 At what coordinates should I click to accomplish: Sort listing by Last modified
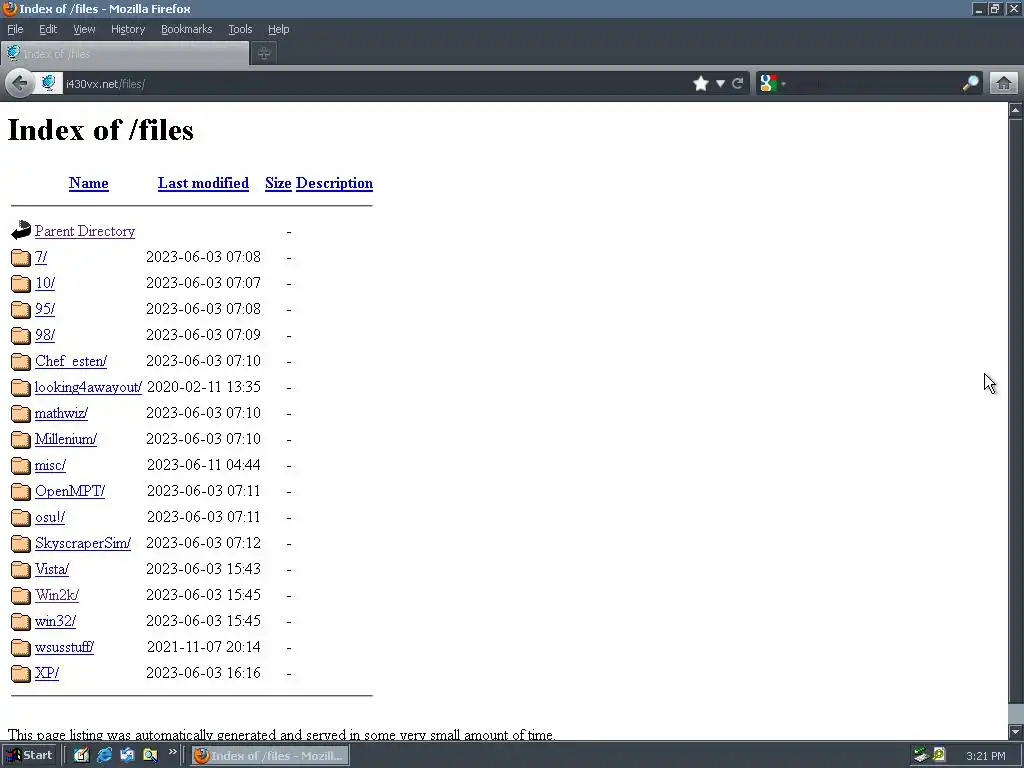(x=203, y=183)
